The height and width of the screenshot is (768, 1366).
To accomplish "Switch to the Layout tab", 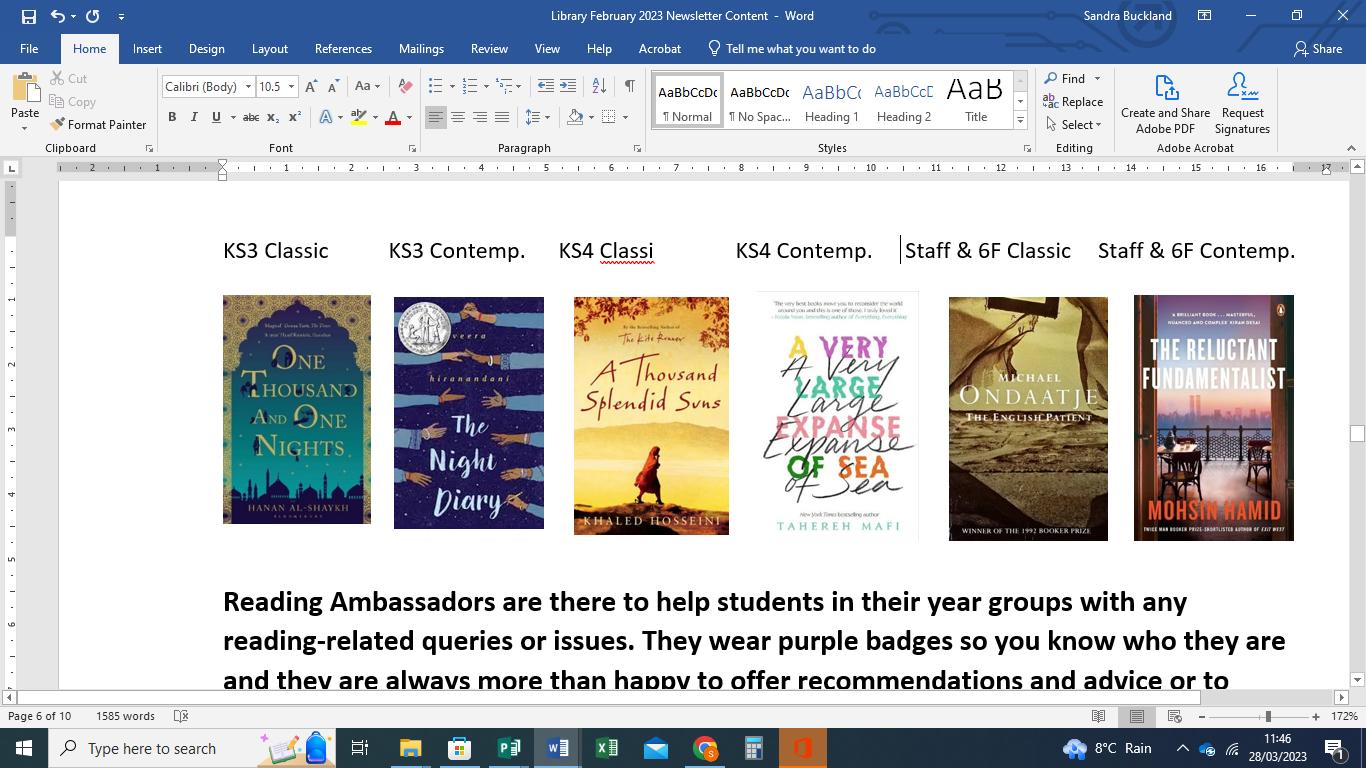I will pyautogui.click(x=269, y=48).
